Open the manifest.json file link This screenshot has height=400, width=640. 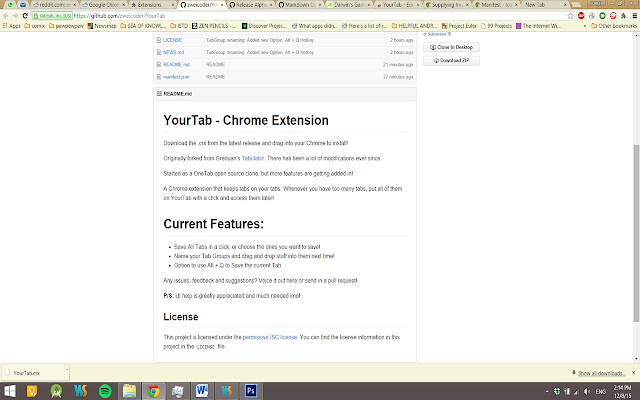click(x=176, y=77)
